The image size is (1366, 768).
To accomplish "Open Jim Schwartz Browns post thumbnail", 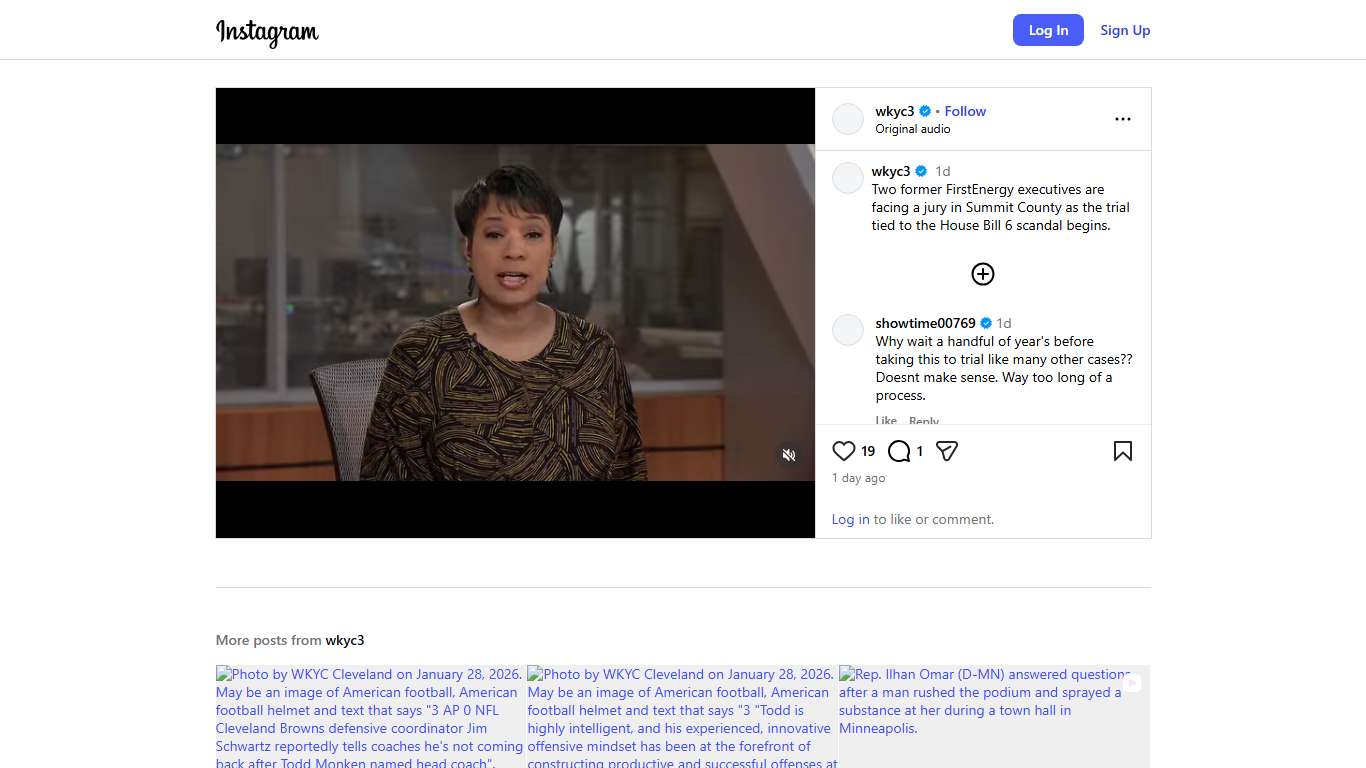I will click(371, 717).
